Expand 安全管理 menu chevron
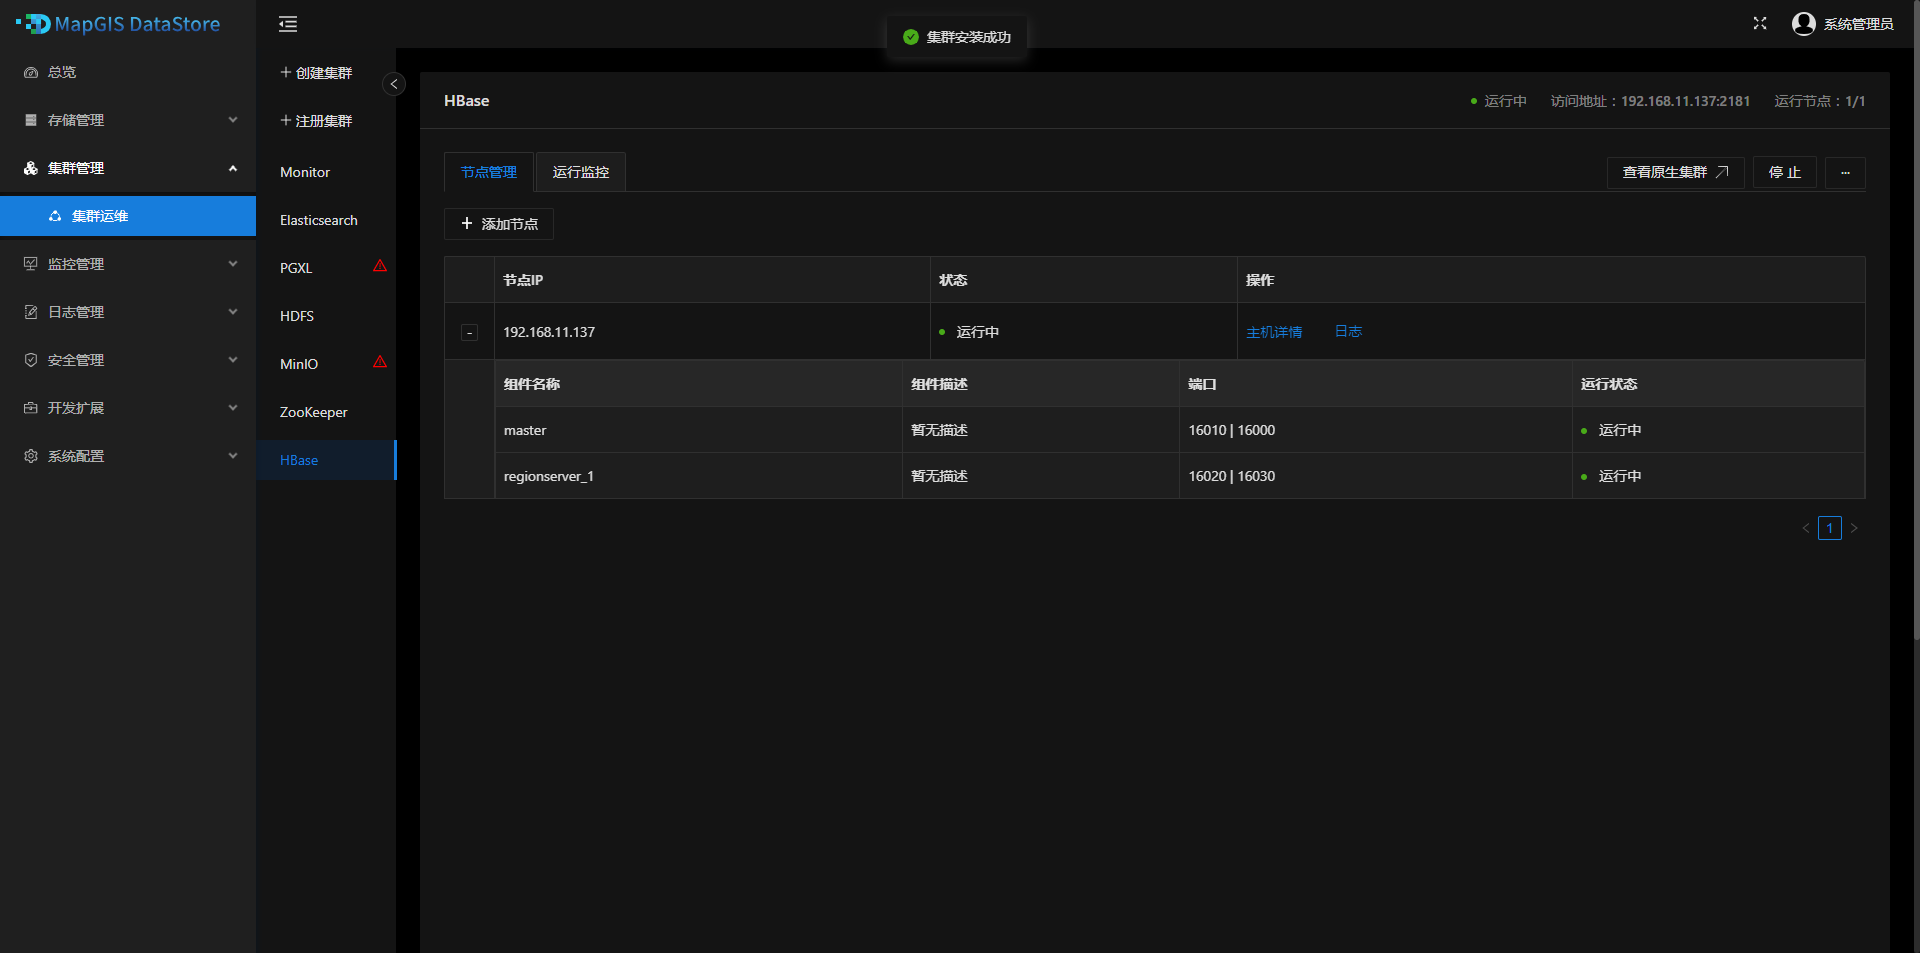Screen dimensions: 1920x953 tap(233, 360)
